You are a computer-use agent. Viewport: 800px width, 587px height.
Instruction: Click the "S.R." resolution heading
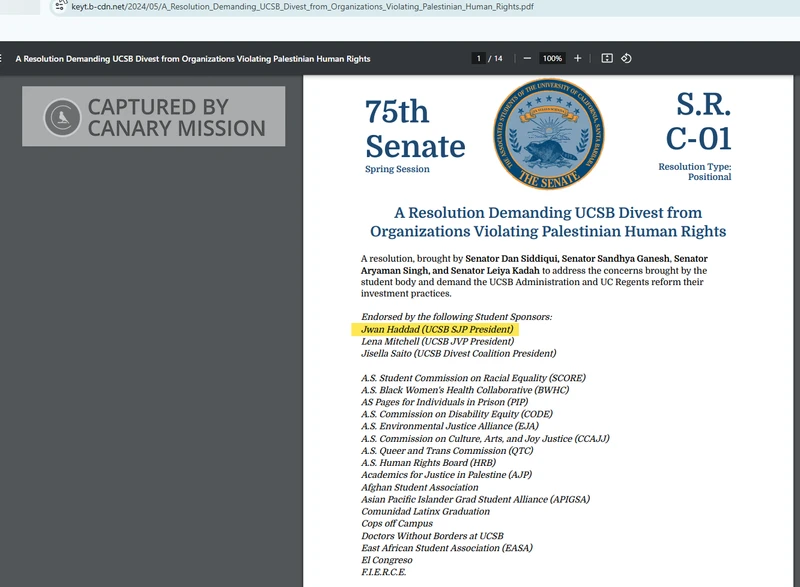coord(704,104)
